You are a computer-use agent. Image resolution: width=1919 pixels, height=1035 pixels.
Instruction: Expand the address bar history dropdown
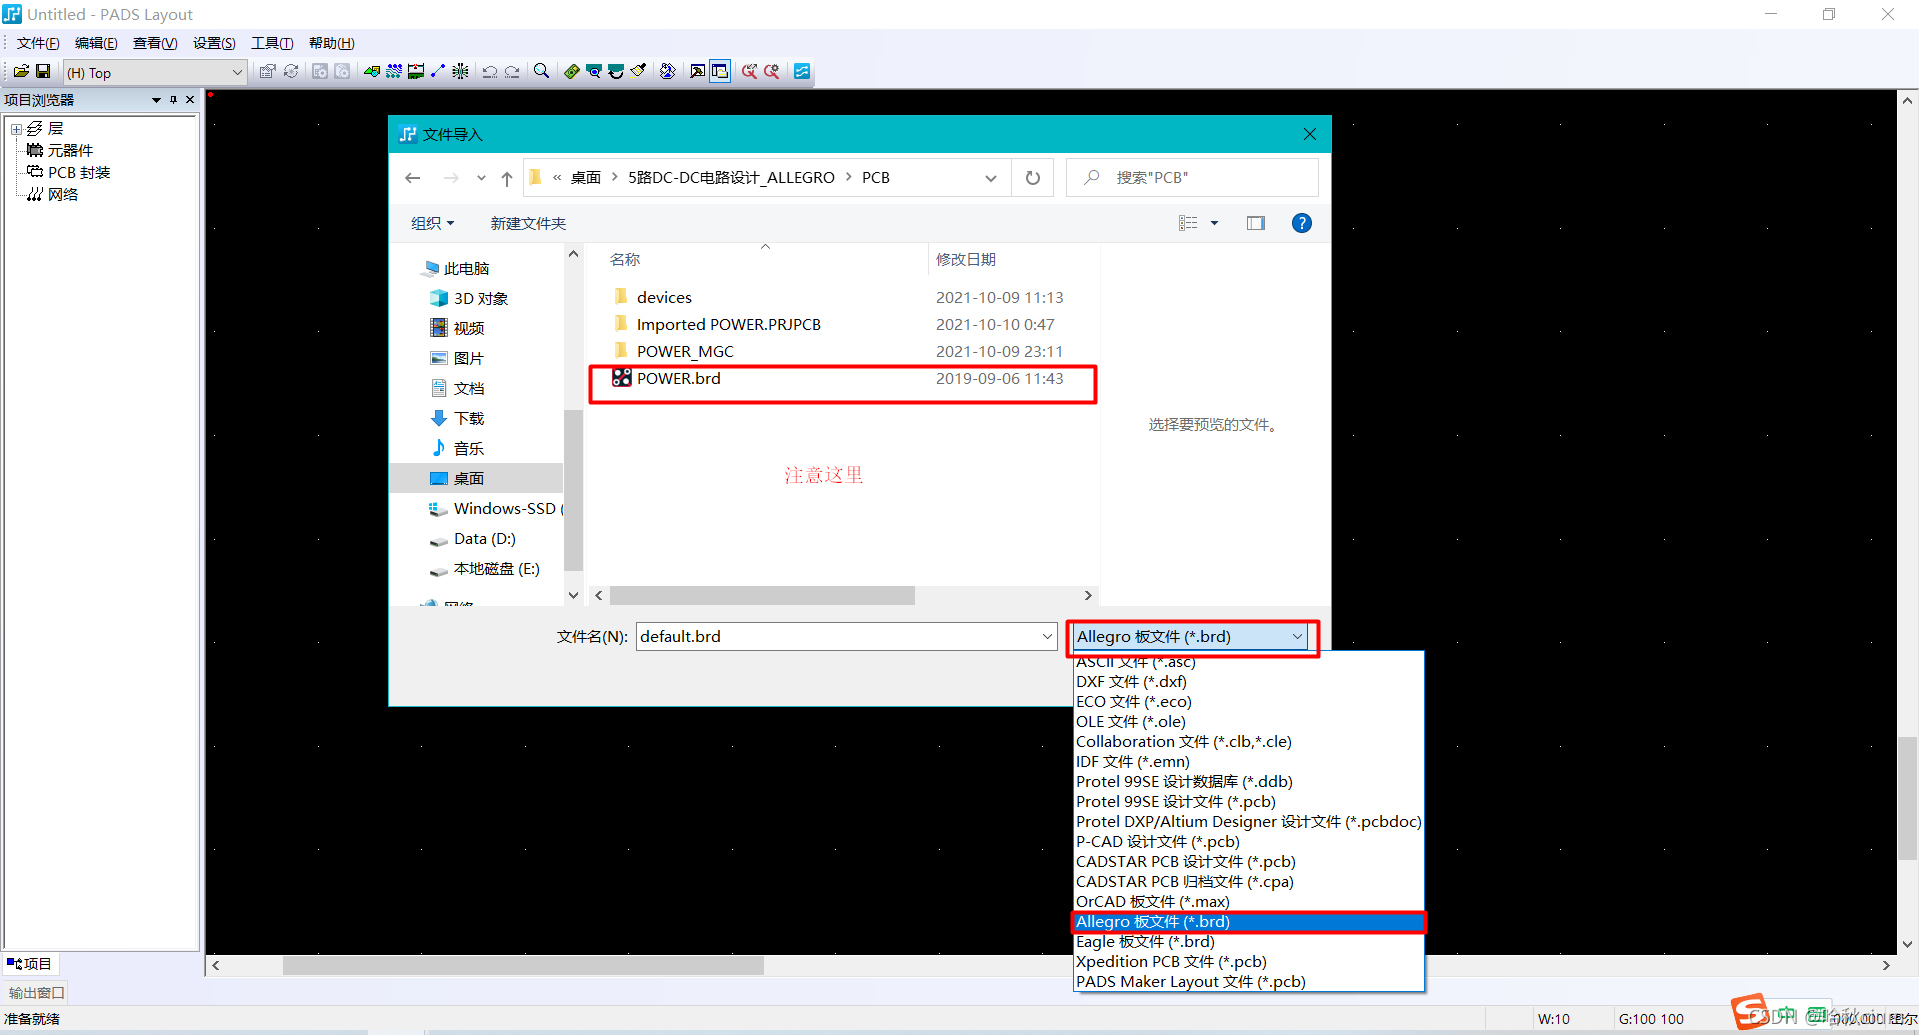(991, 178)
